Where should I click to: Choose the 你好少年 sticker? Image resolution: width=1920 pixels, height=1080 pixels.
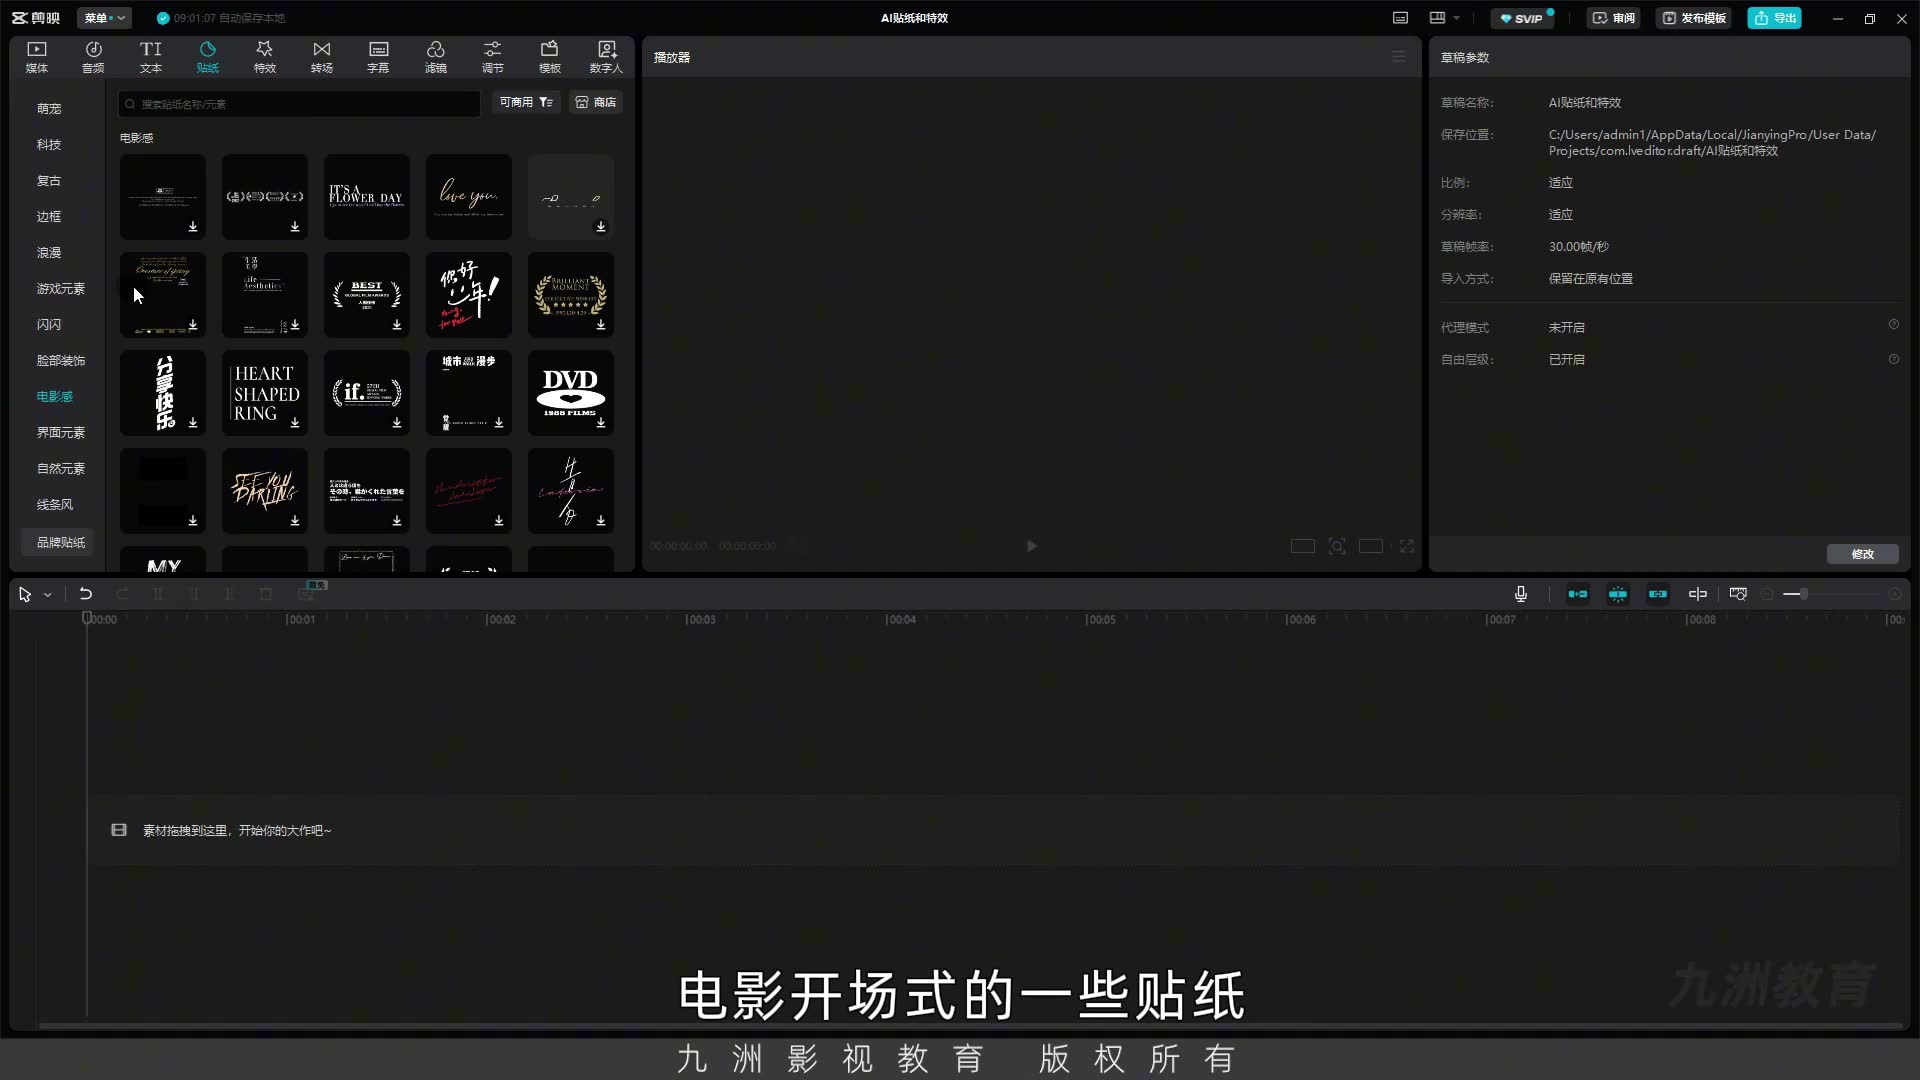tap(469, 294)
